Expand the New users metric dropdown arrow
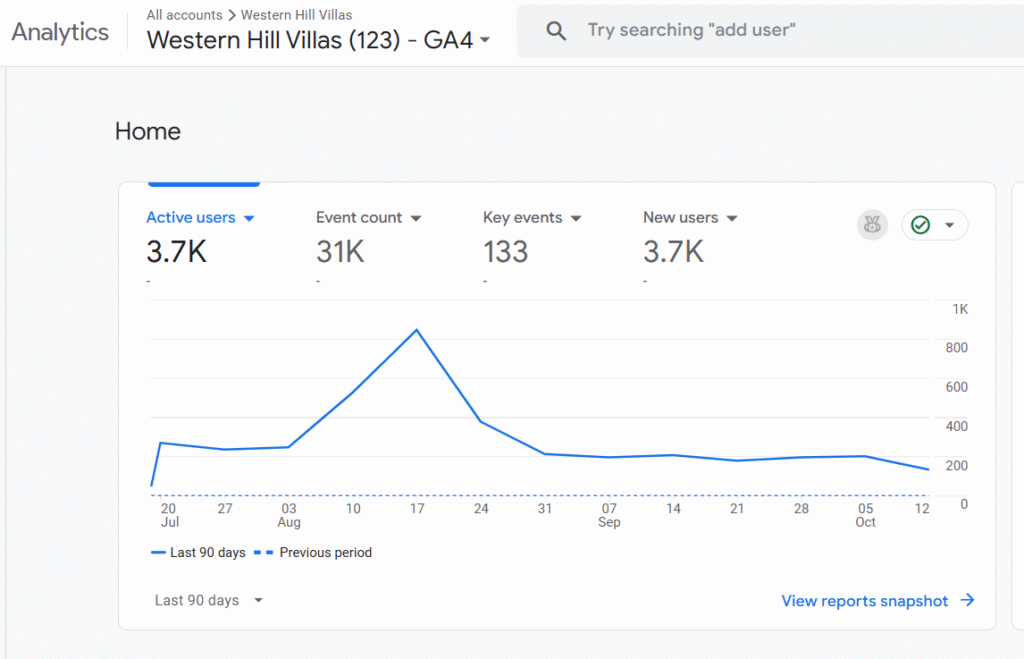The height and width of the screenshot is (659, 1024). (x=732, y=218)
